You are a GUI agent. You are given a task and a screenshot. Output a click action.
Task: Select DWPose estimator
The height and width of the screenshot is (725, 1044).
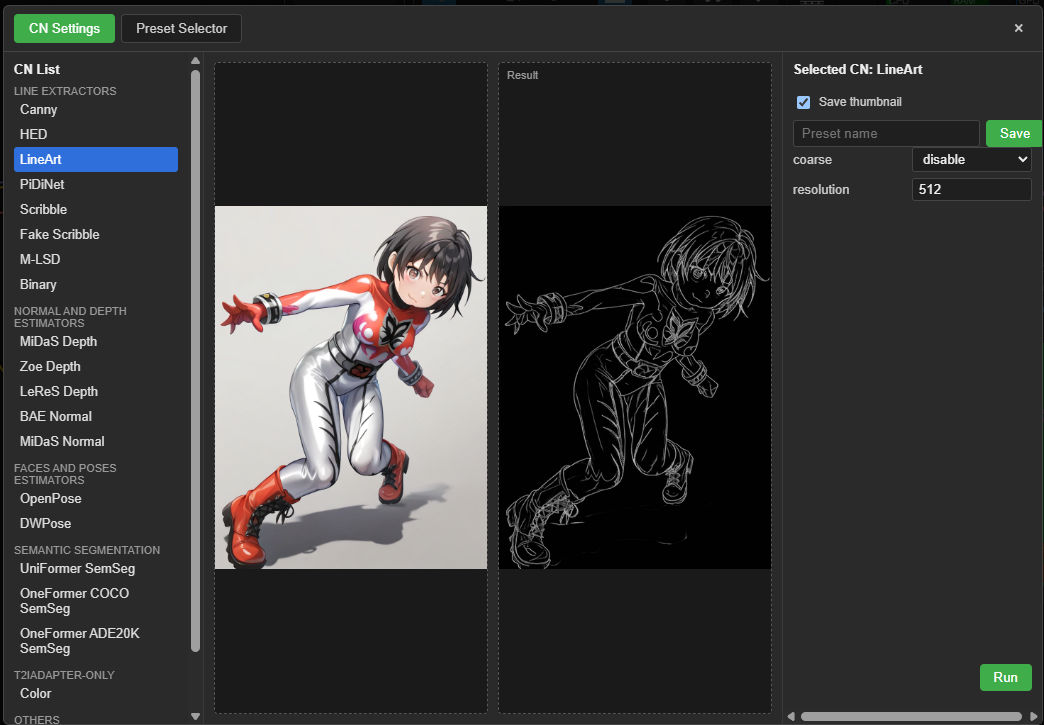(x=96, y=523)
